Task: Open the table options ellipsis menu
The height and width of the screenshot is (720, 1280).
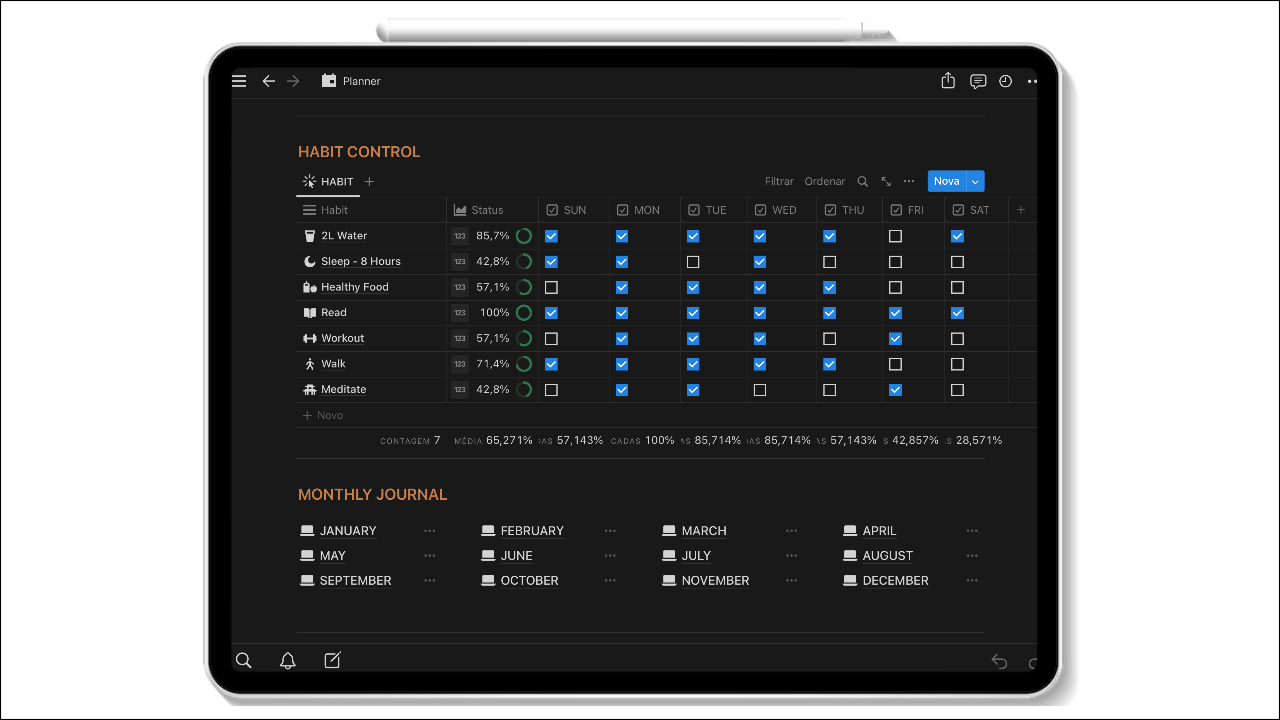Action: [908, 181]
